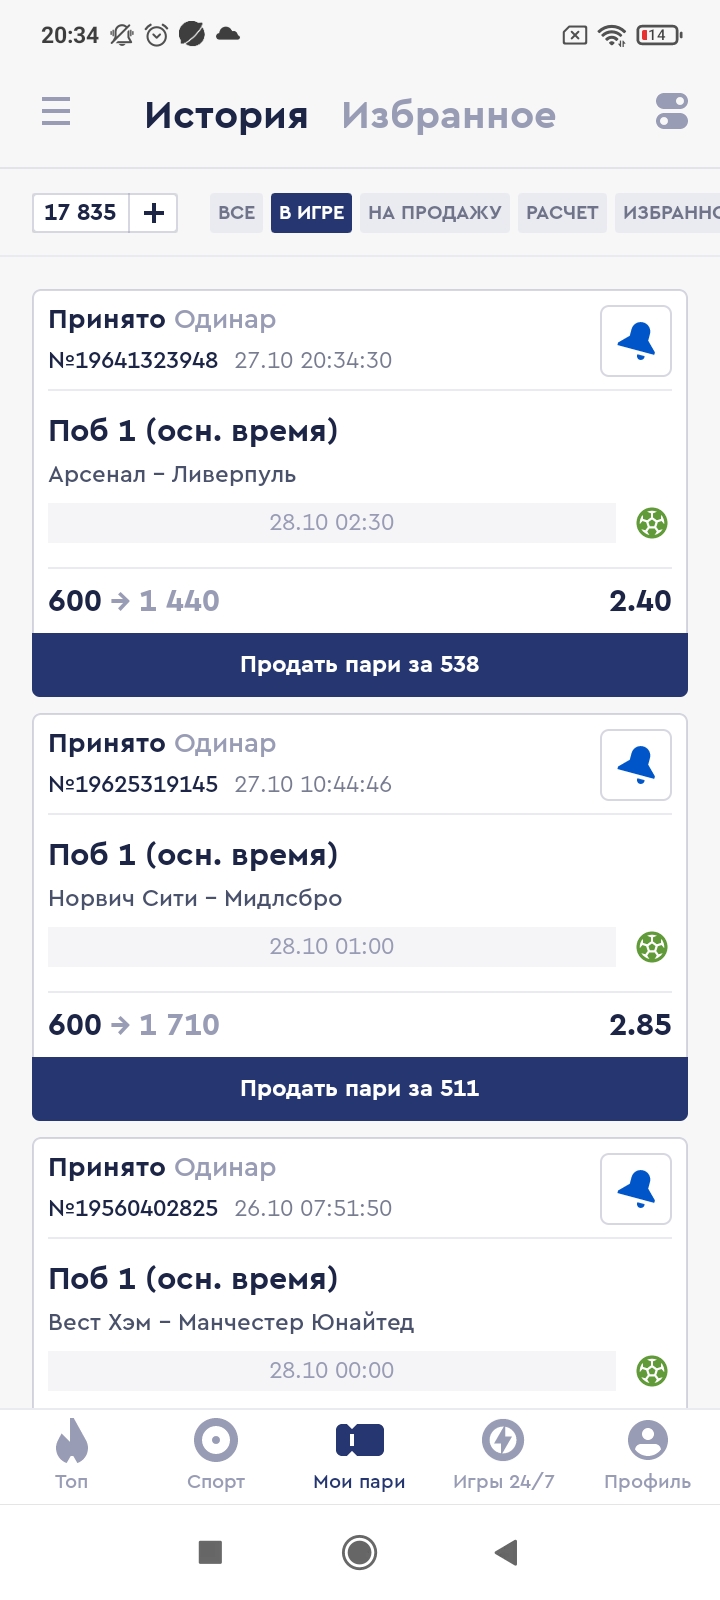Screen dimensions: 720x1600
Task: Select the РАСЧЕТ filter
Action: coord(562,213)
